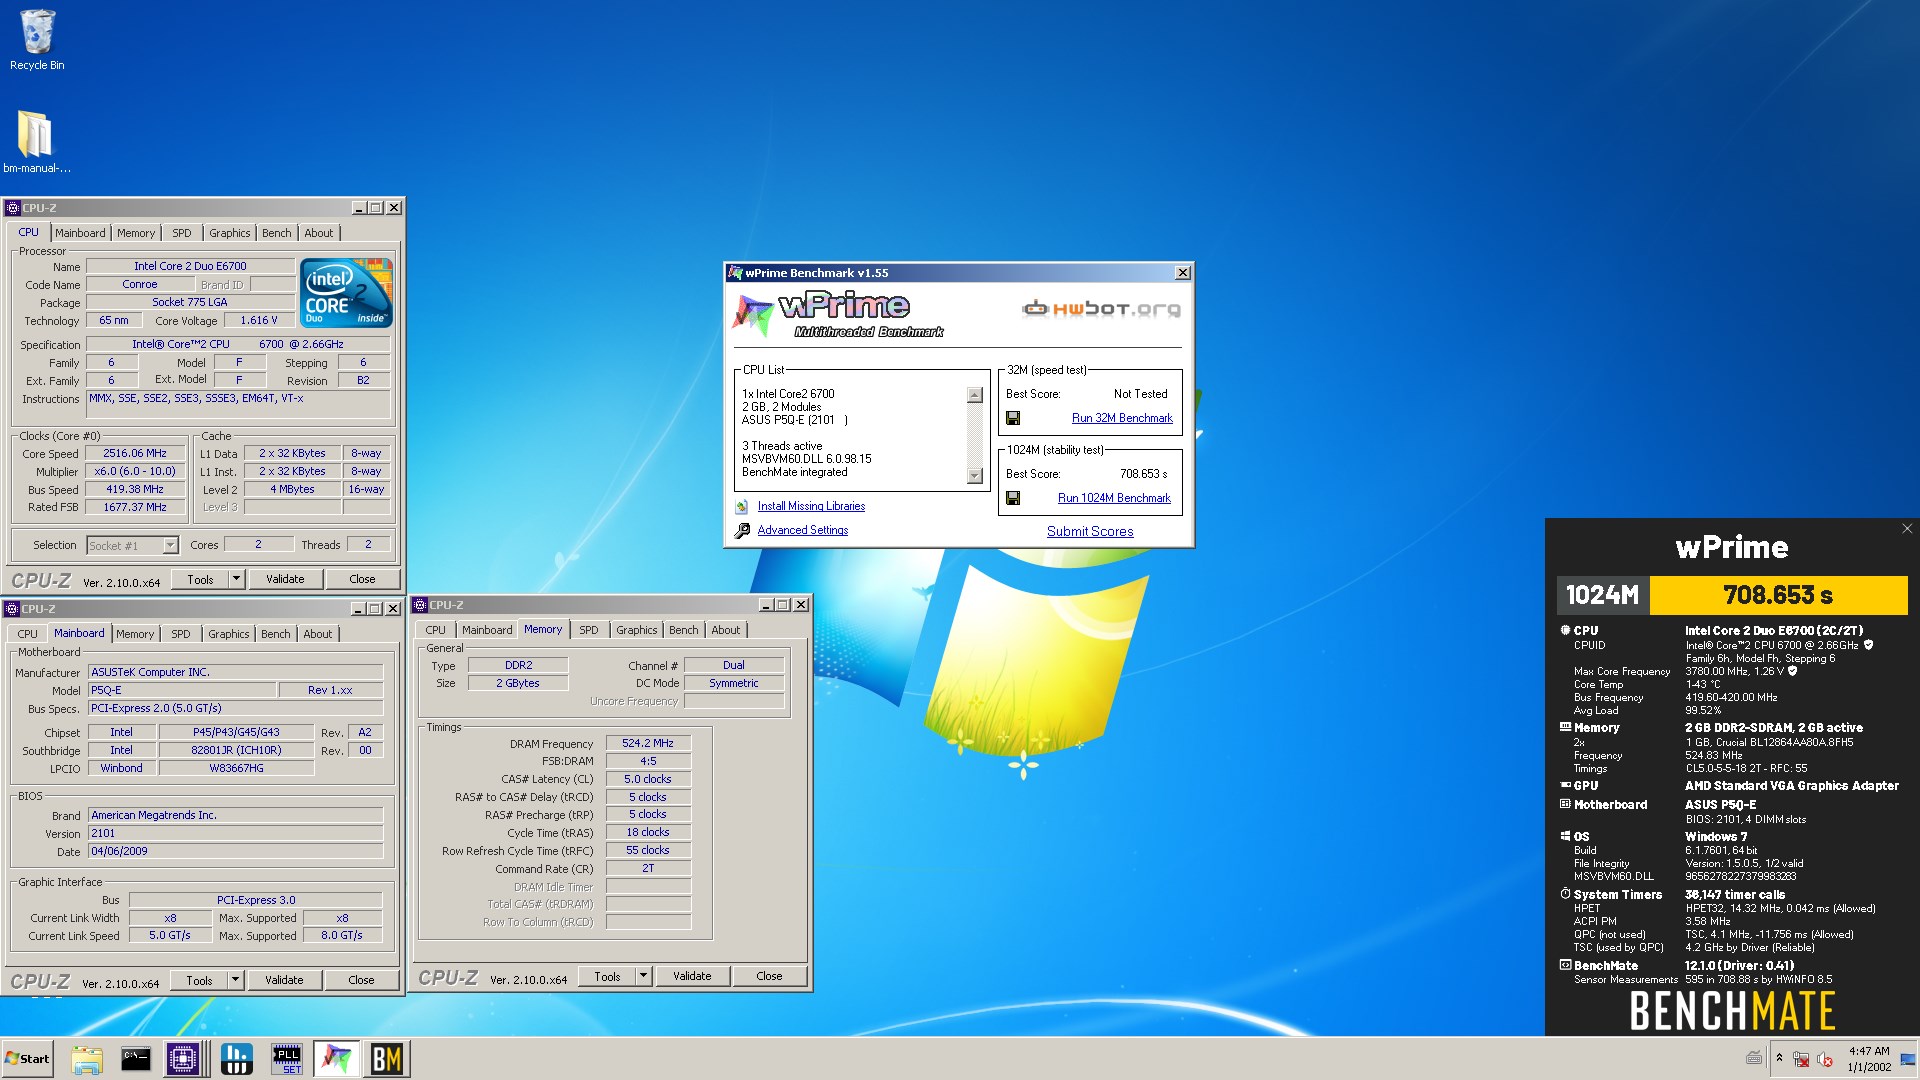
Task: Open the Socket #1 selection dropdown
Action: click(170, 545)
